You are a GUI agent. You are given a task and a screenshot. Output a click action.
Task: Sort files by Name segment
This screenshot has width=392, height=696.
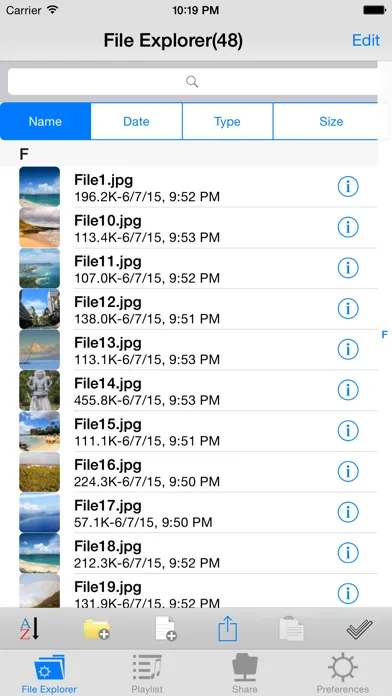point(45,122)
